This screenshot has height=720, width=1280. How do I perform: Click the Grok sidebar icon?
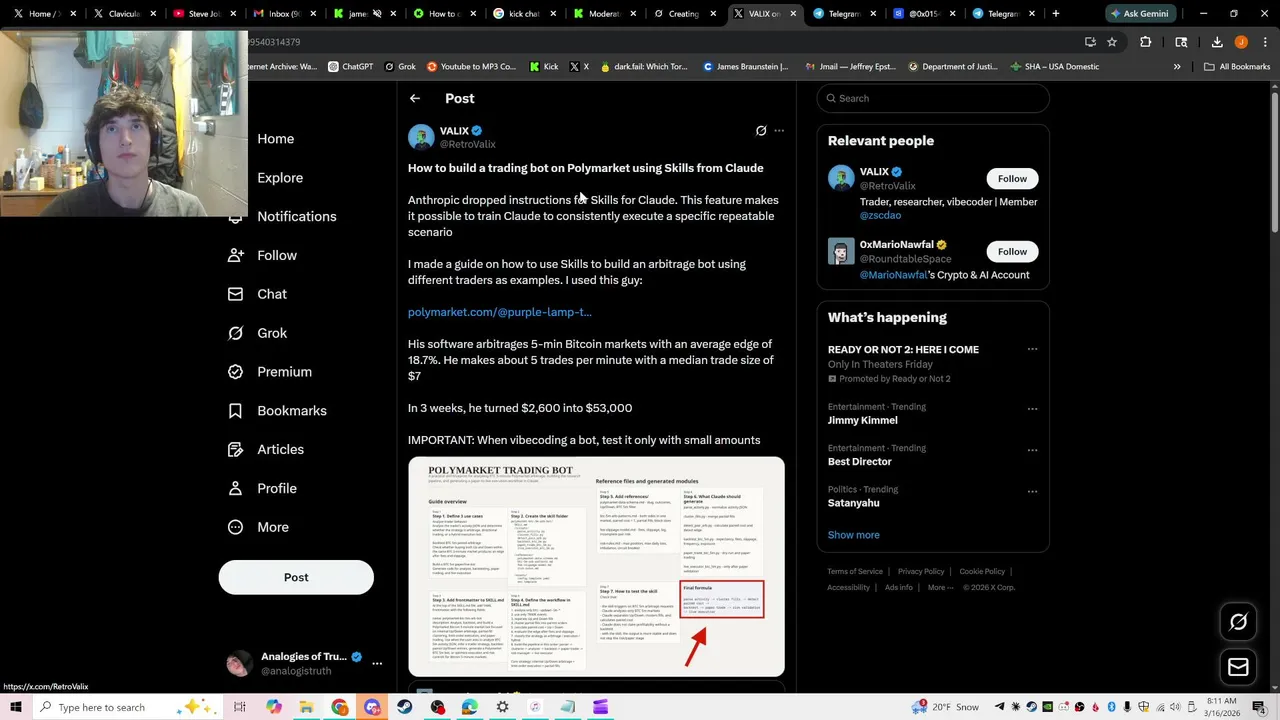point(235,333)
